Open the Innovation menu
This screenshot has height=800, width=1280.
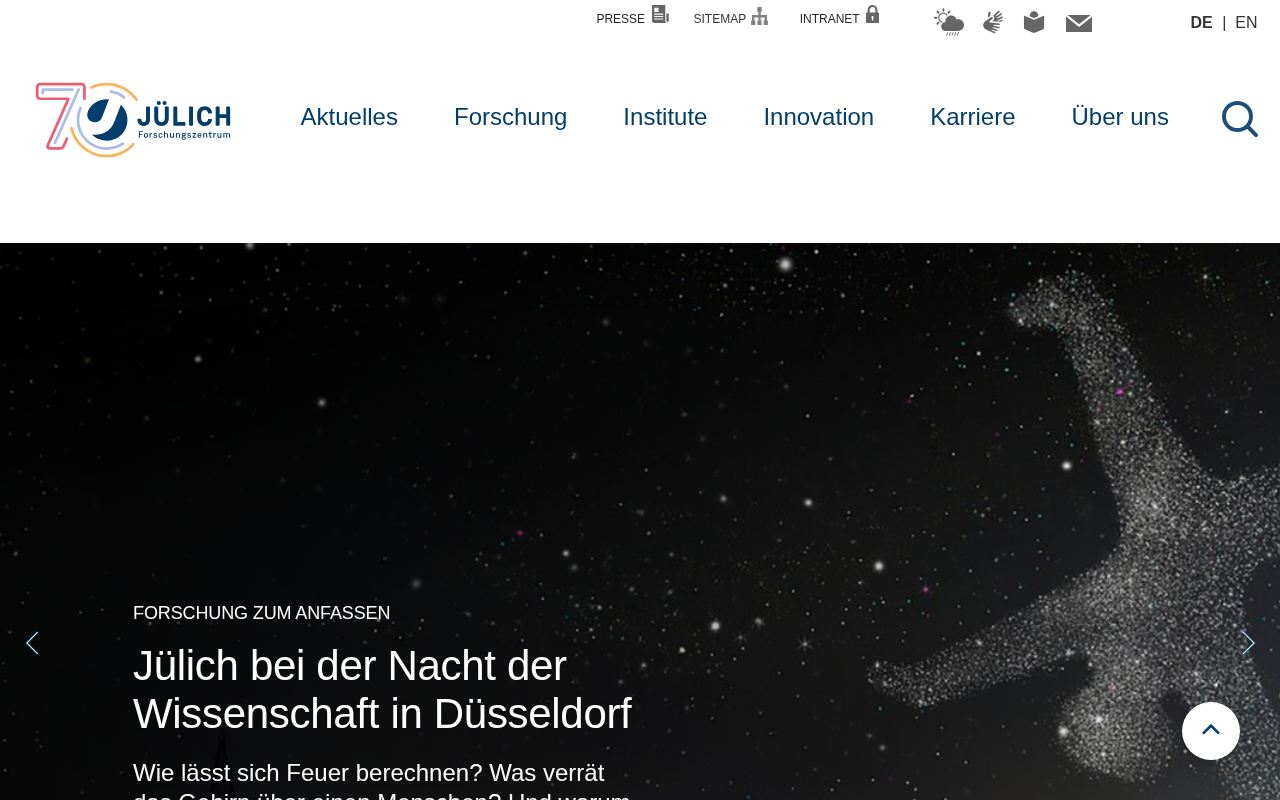pyautogui.click(x=819, y=117)
